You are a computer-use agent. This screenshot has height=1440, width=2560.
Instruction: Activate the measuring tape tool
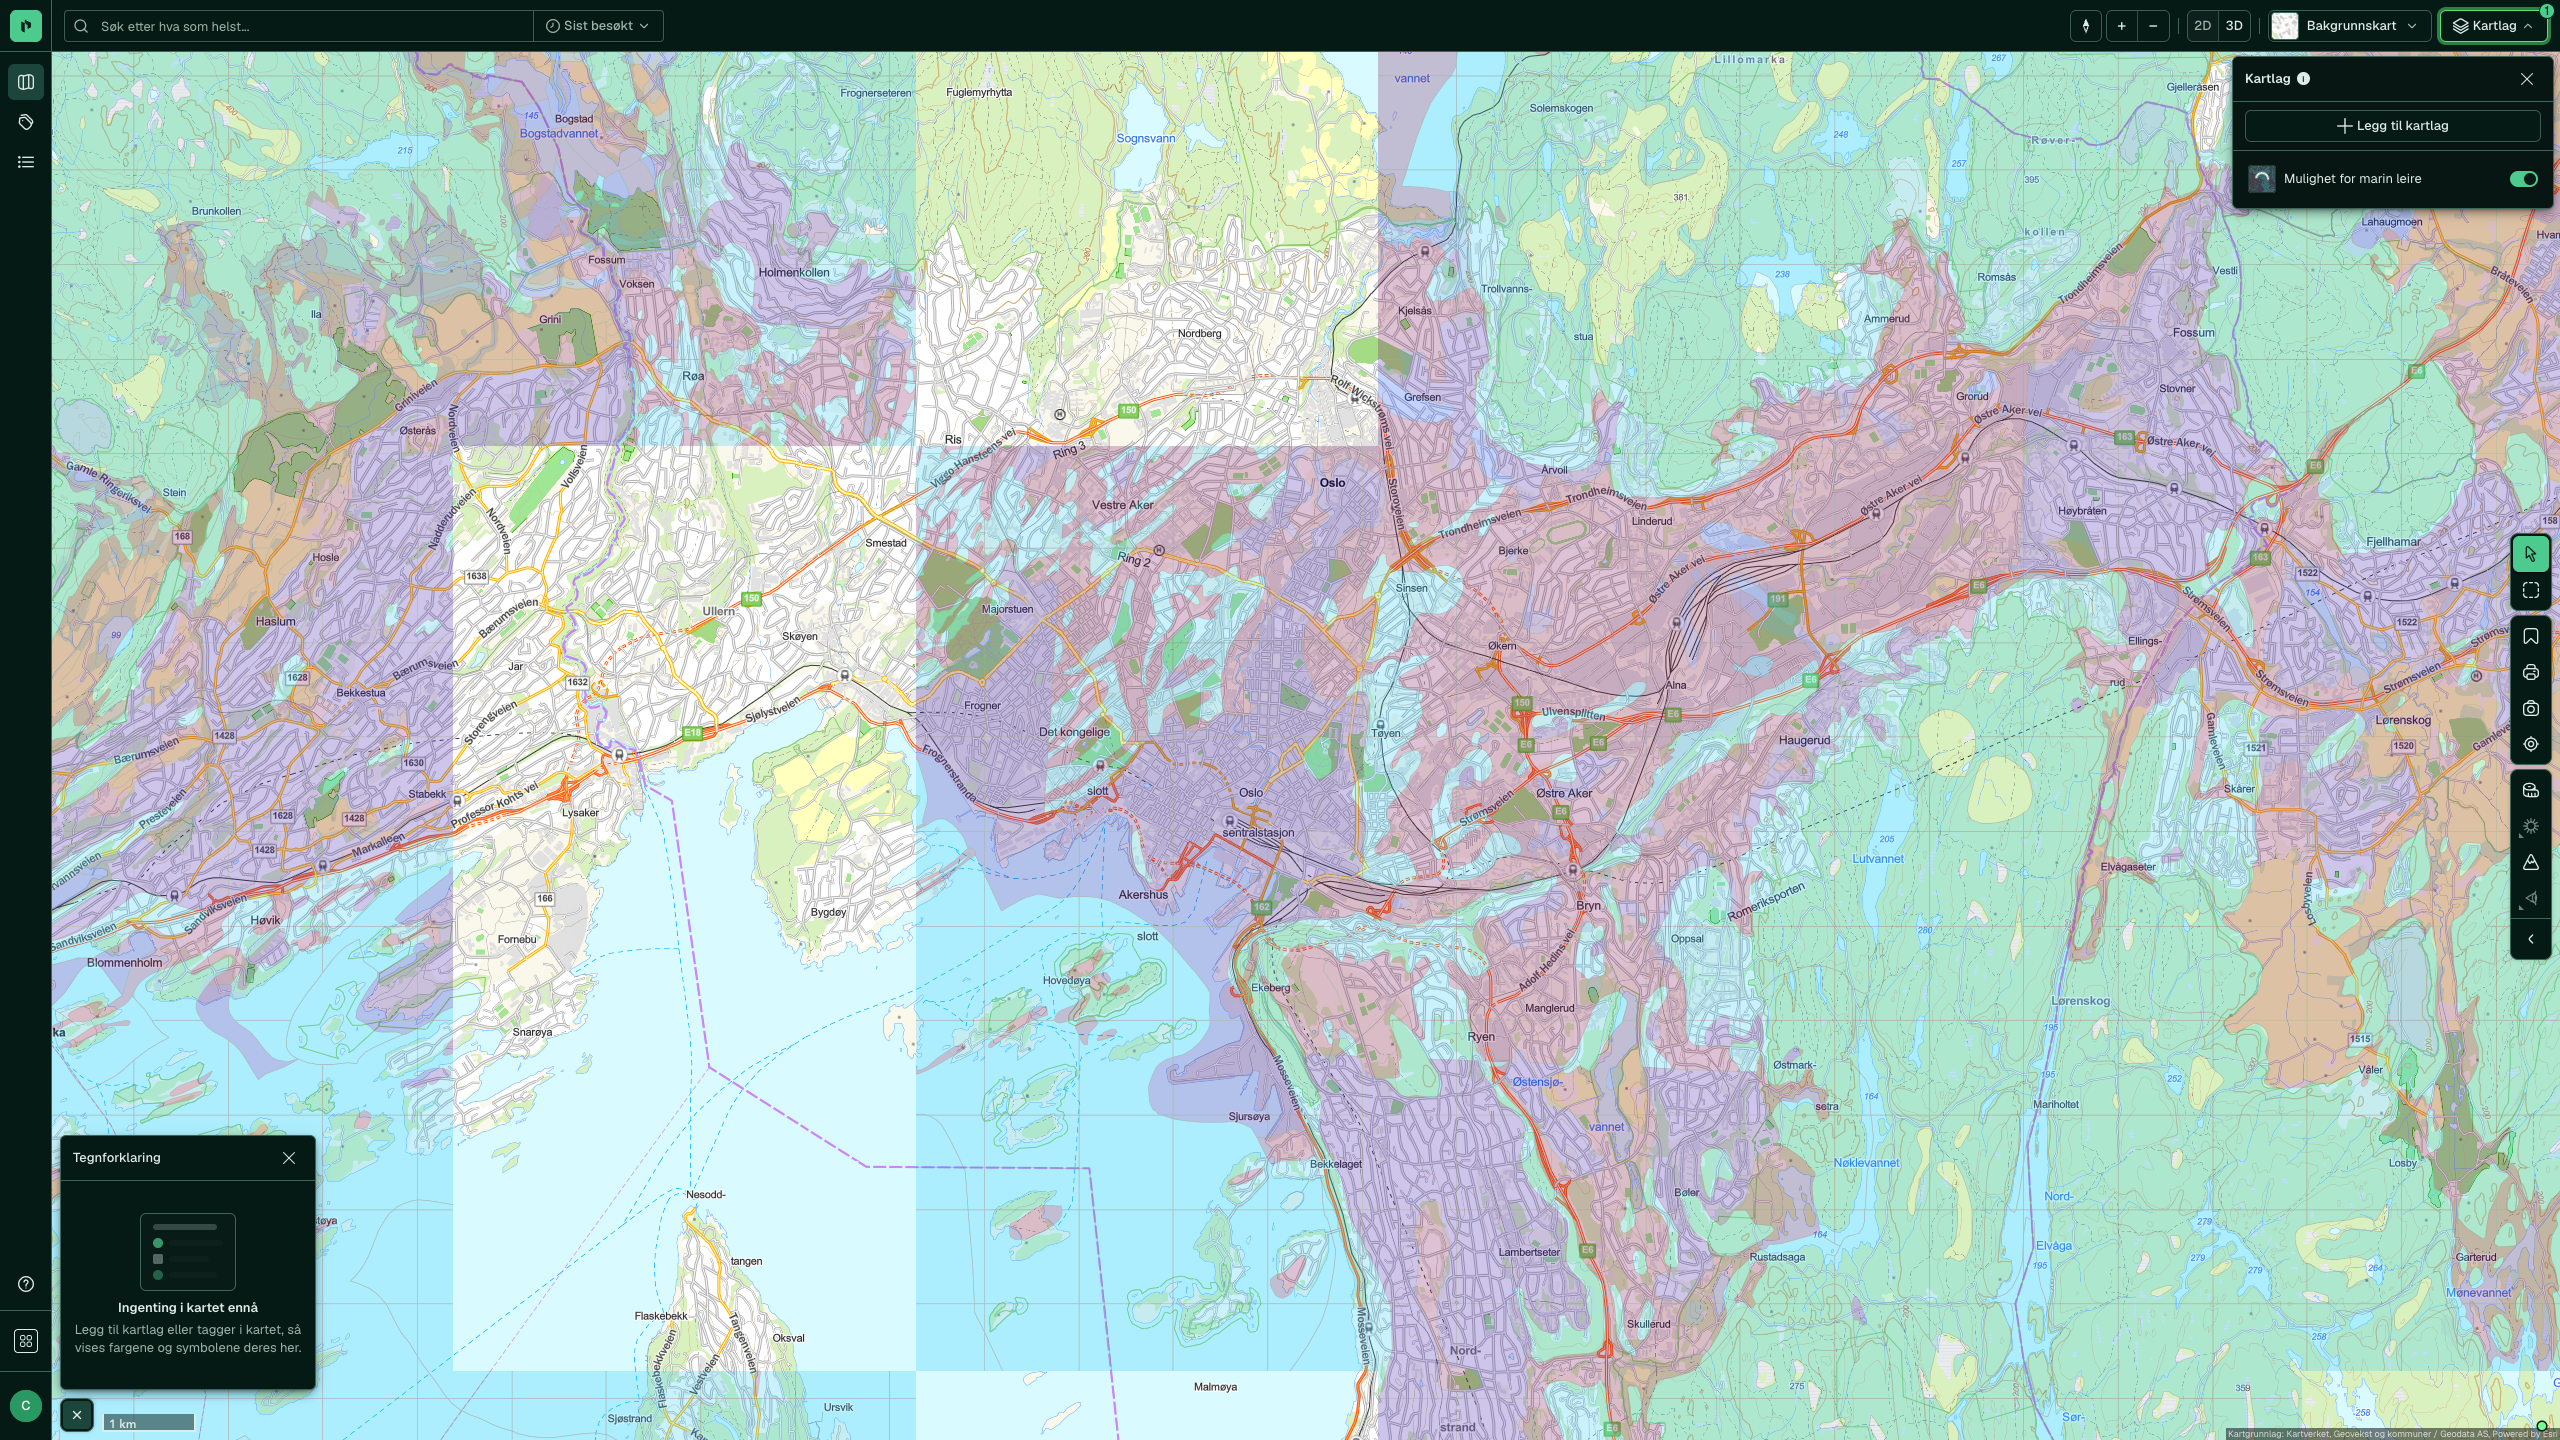click(2530, 791)
